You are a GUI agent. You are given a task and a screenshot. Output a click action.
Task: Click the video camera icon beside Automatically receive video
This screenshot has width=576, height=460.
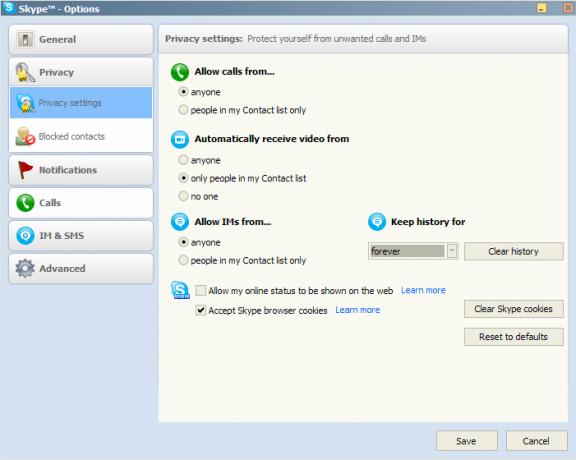(x=180, y=140)
